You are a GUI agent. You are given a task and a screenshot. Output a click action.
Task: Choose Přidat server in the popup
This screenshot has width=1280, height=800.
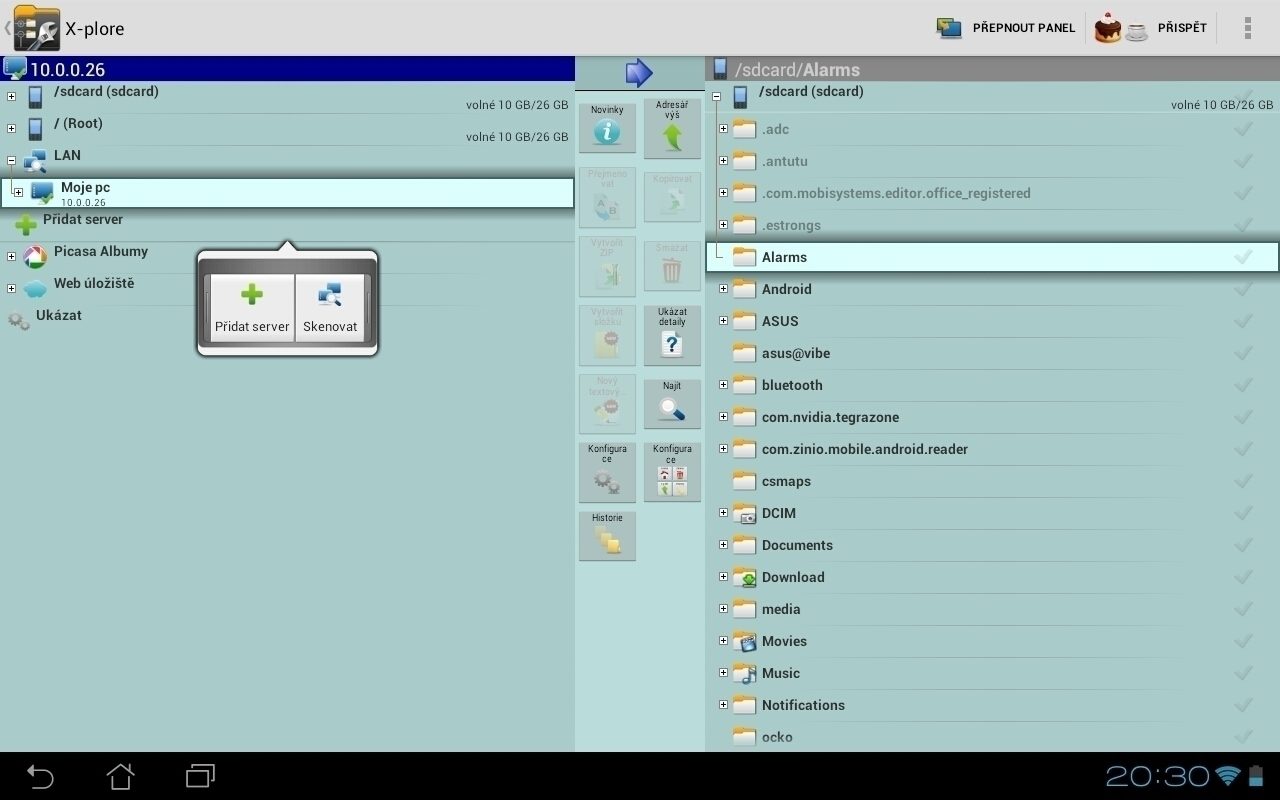click(x=252, y=308)
